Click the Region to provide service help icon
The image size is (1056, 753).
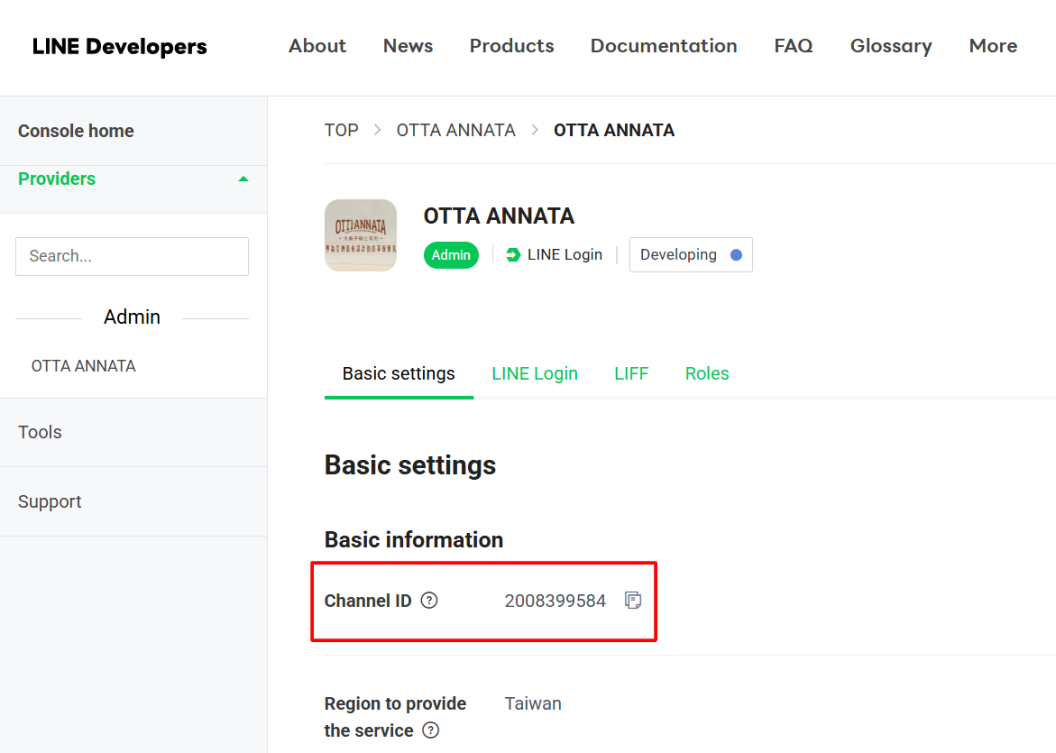coord(430,731)
